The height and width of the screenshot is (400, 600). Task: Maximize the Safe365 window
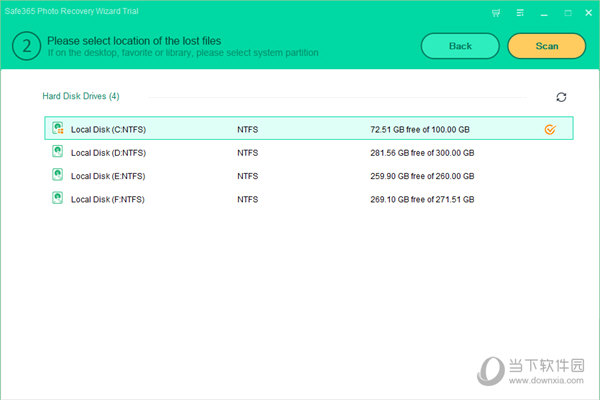click(568, 13)
